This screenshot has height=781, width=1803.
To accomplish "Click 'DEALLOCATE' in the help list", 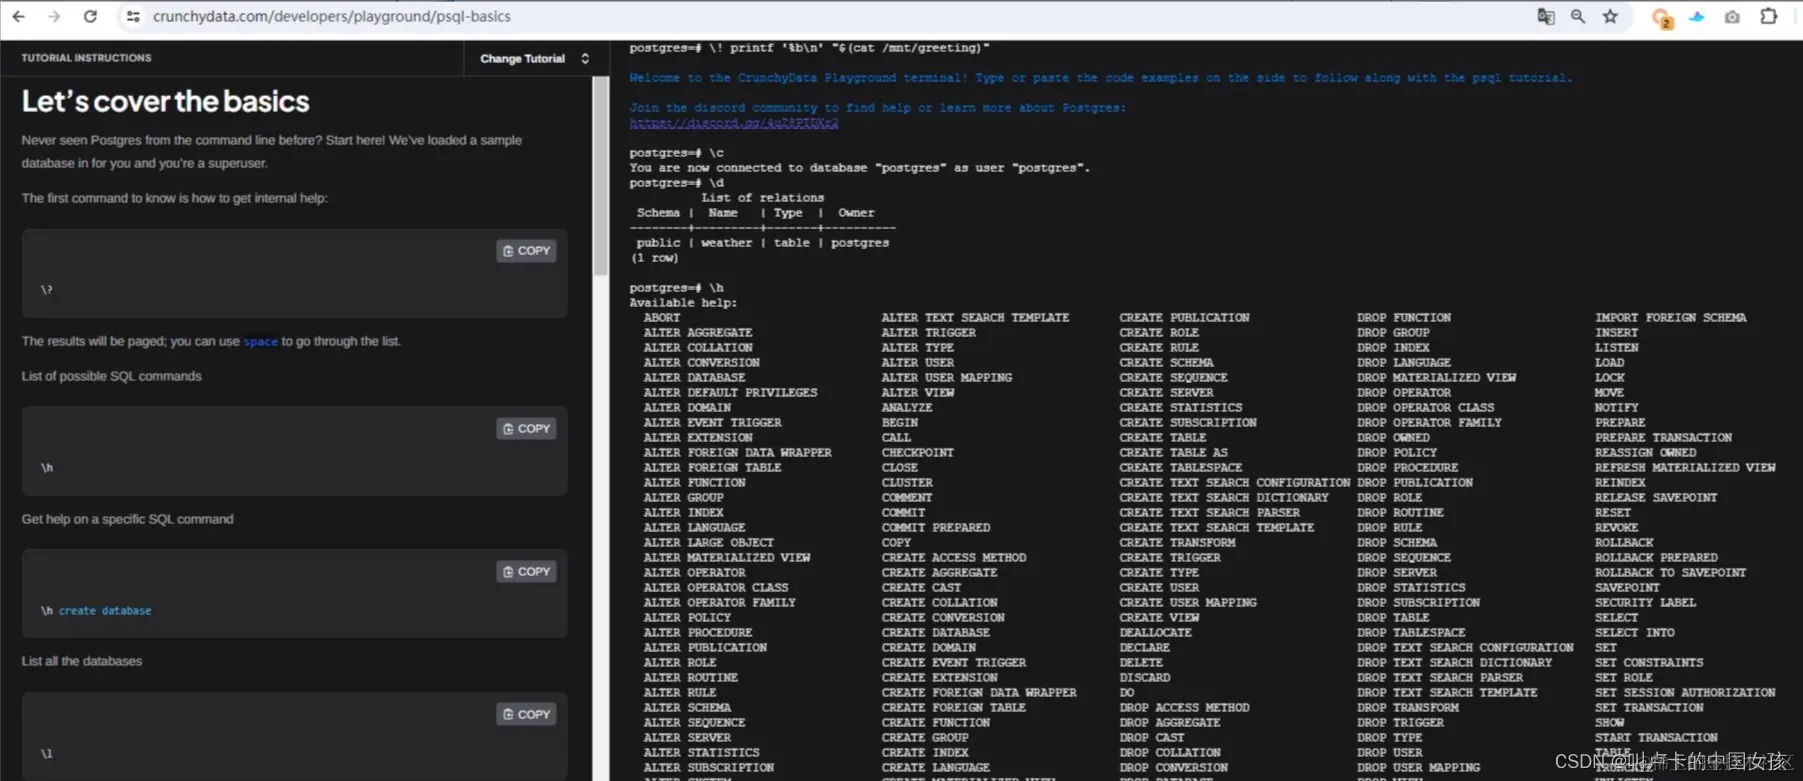I will pos(1155,632).
